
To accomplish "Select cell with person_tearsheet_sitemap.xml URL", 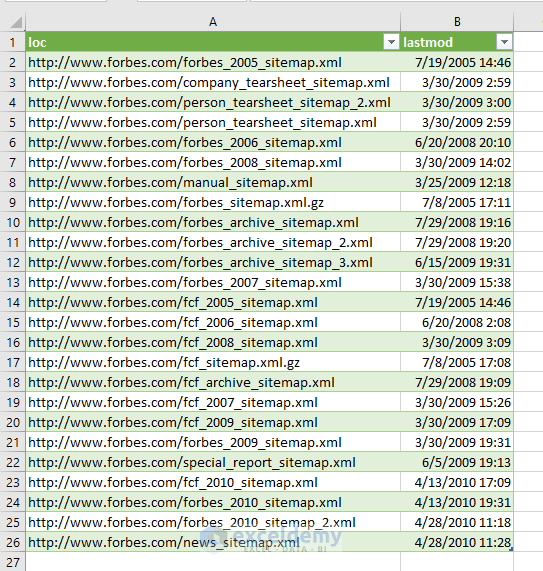I will [x=213, y=122].
